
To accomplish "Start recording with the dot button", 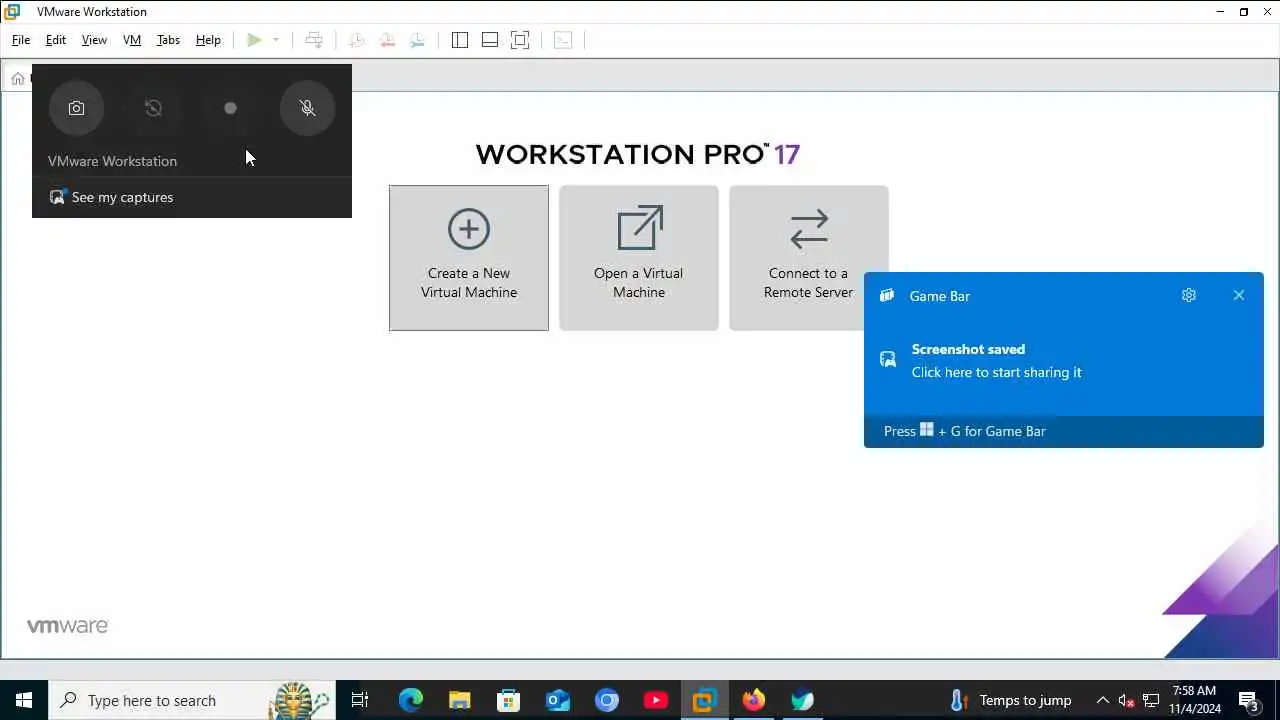I will 230,108.
